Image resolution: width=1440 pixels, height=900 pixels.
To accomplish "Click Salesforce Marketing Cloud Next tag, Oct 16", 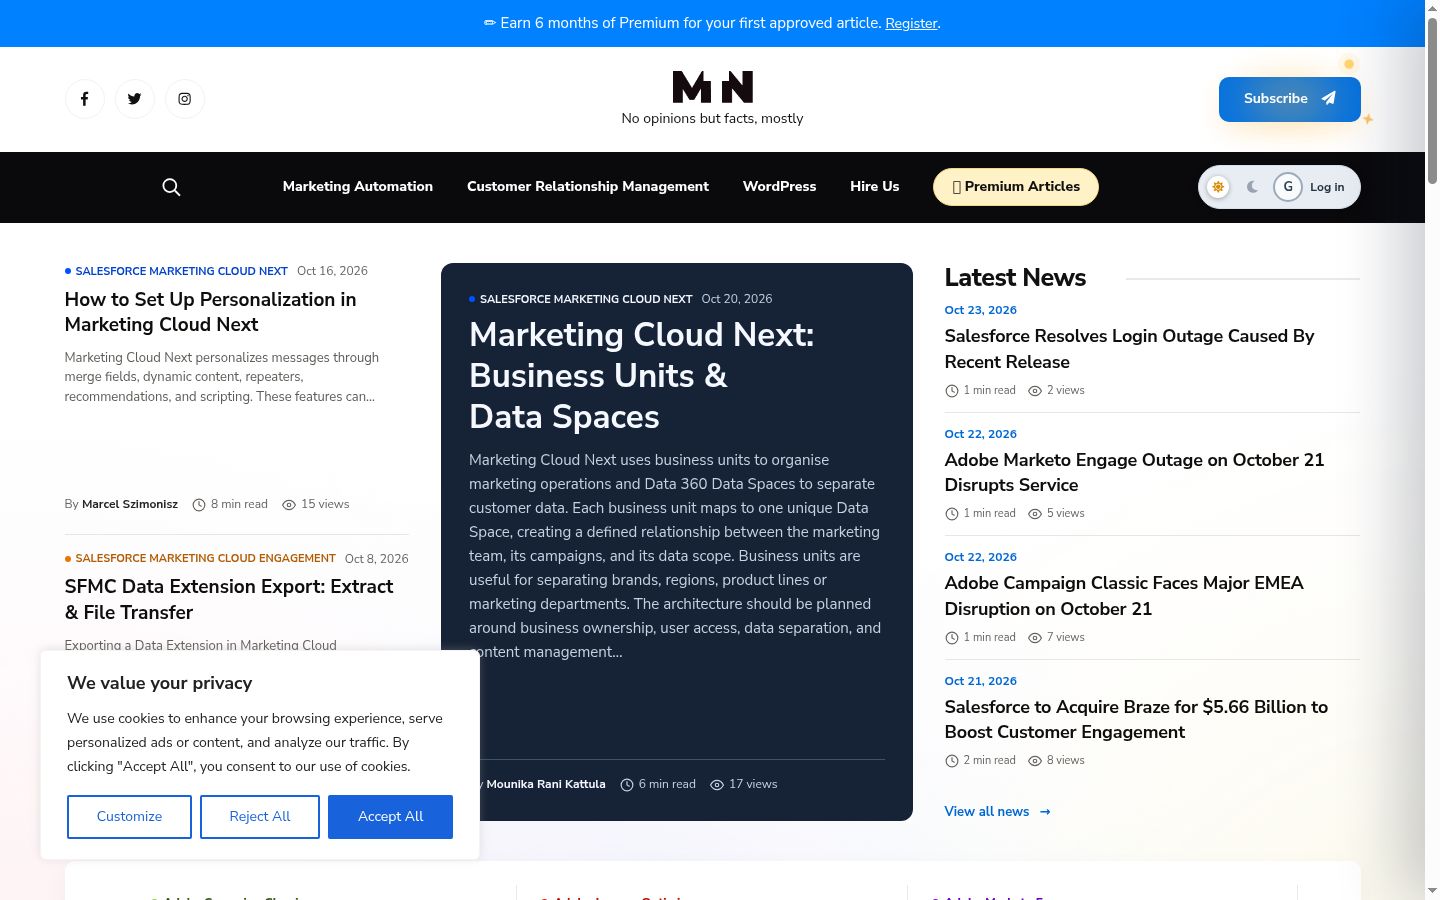I will click(181, 271).
